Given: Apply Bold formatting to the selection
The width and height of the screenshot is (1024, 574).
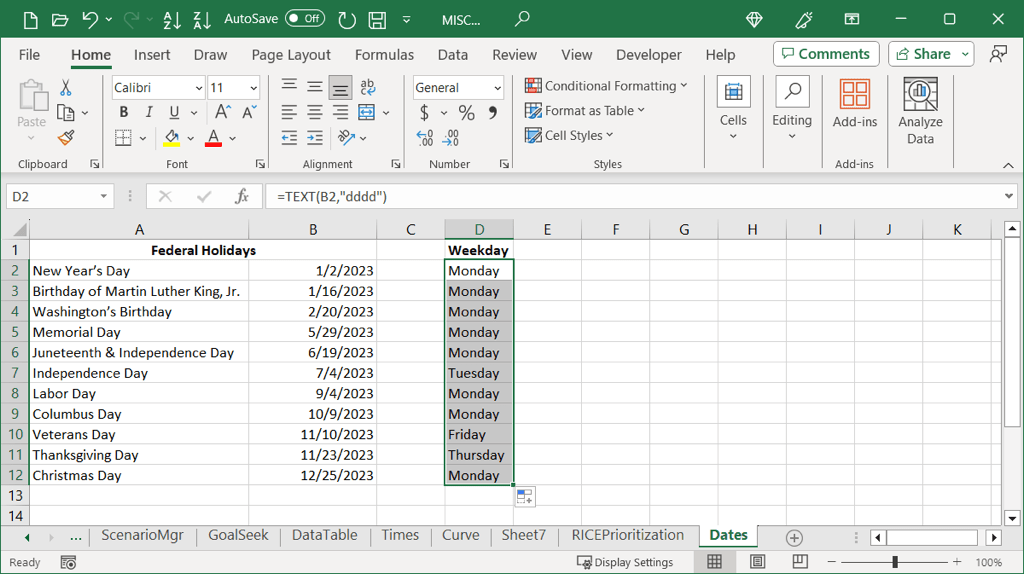Looking at the screenshot, I should [124, 113].
